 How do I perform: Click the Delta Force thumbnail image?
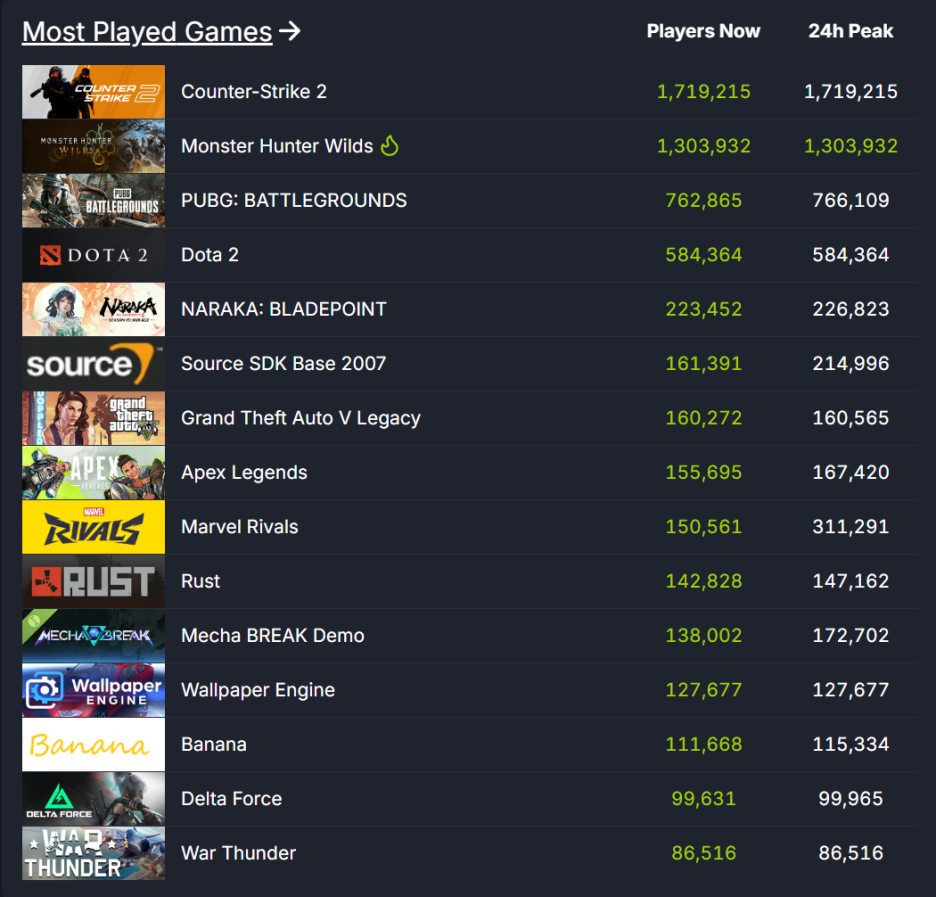(94, 799)
